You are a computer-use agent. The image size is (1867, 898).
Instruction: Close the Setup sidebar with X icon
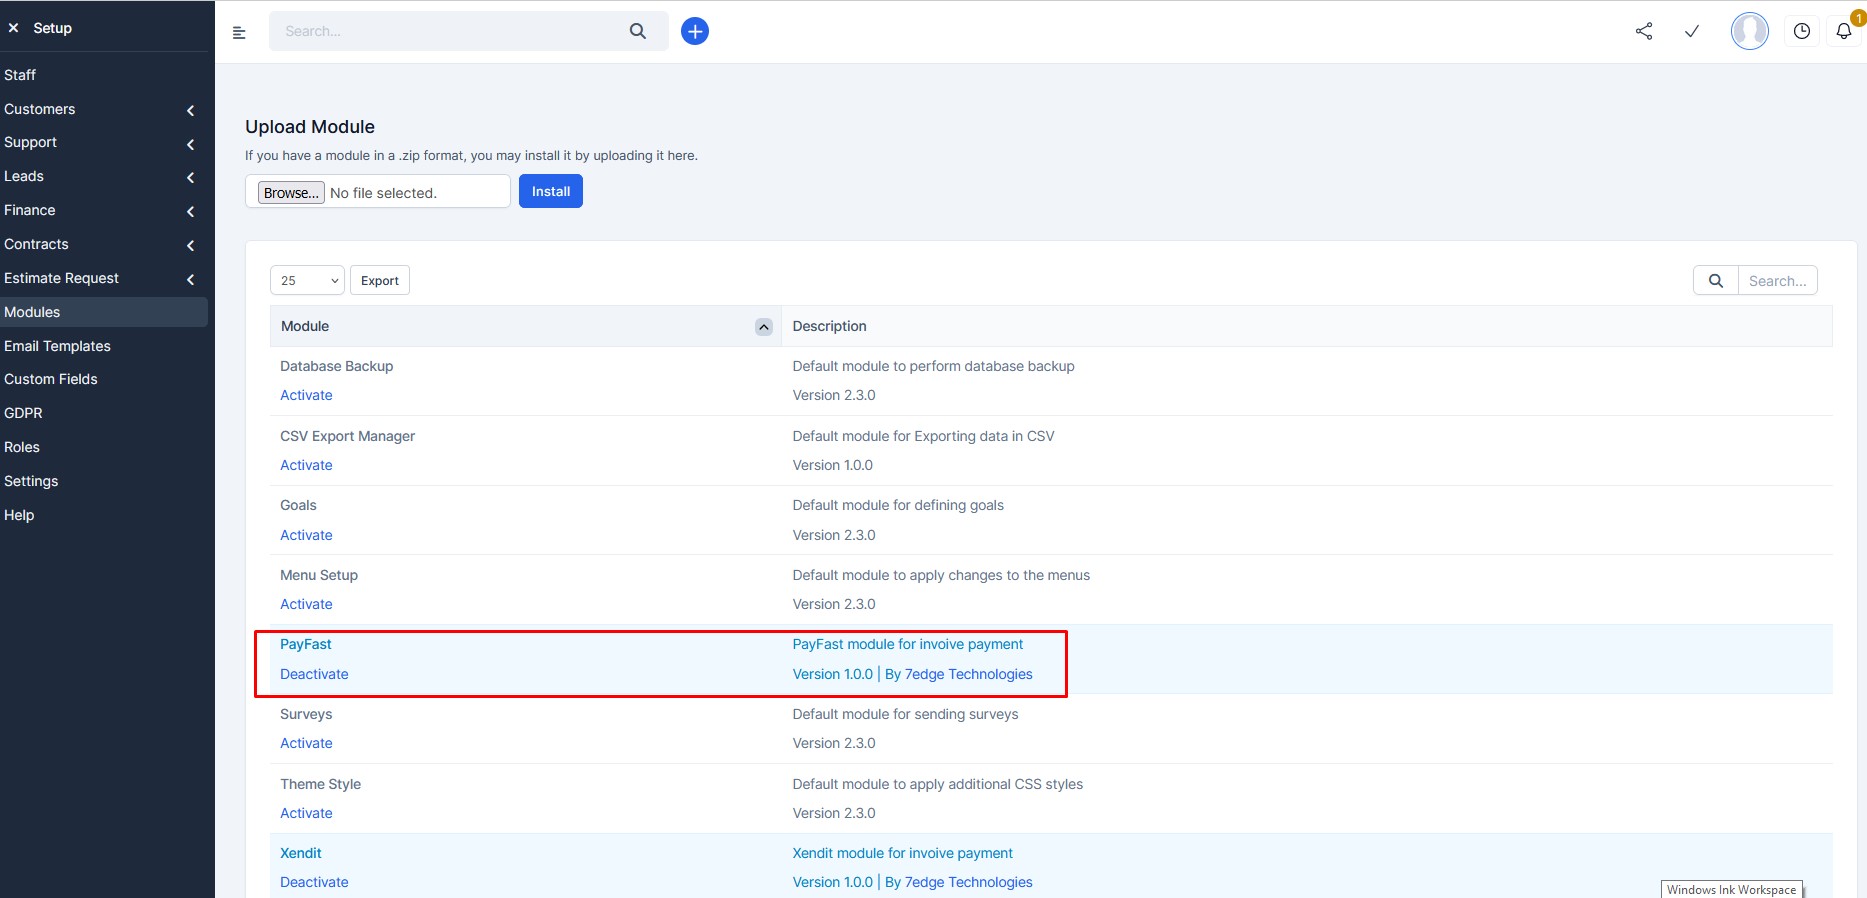coord(13,28)
